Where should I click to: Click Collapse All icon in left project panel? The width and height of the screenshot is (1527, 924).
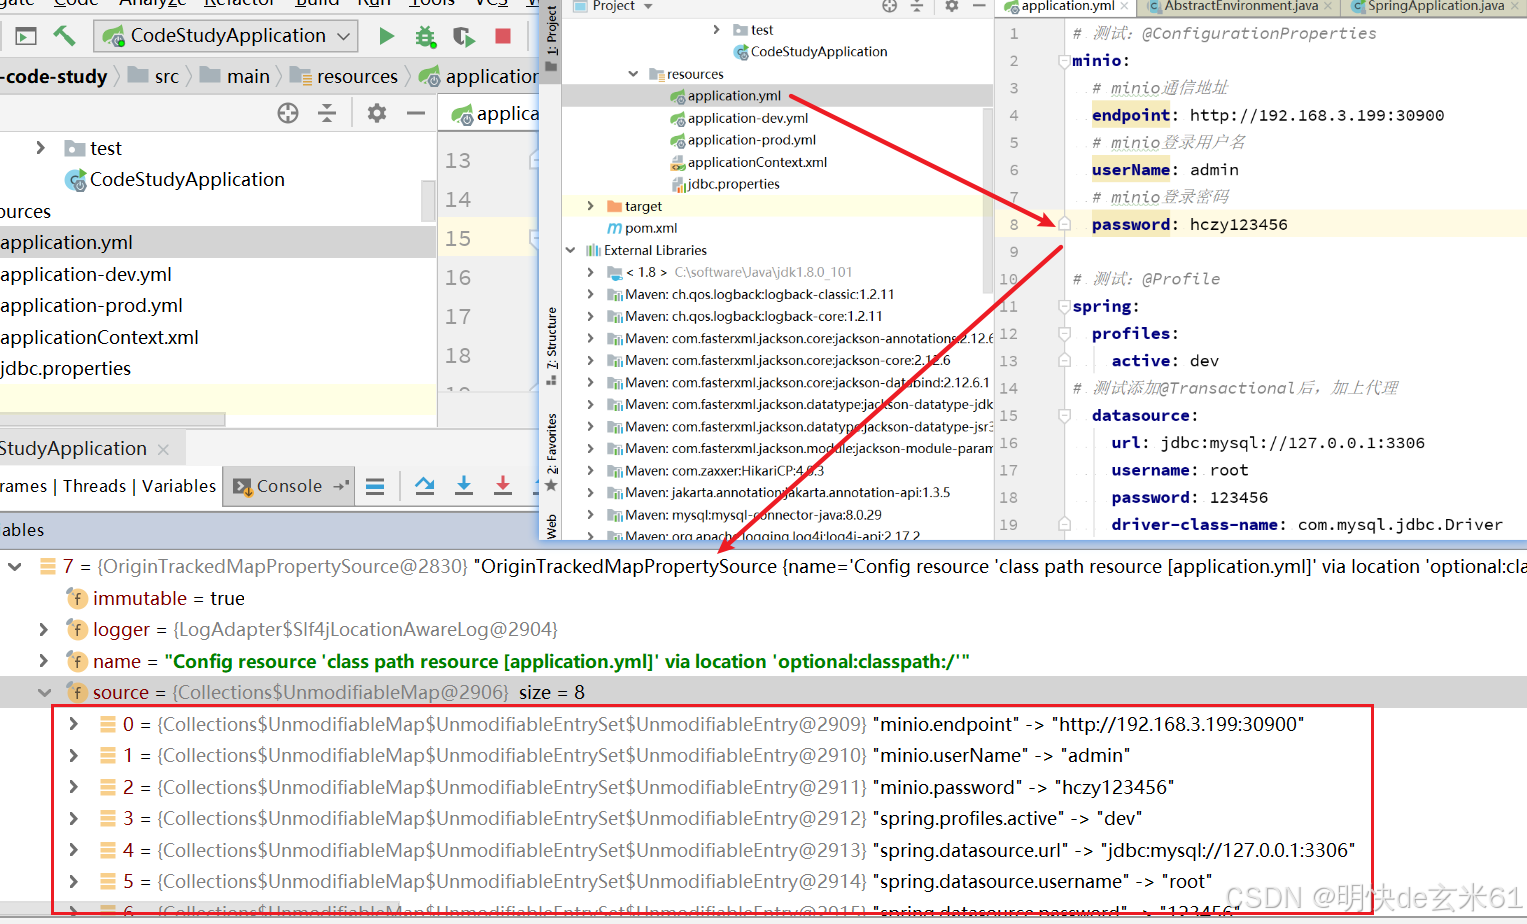tap(327, 113)
